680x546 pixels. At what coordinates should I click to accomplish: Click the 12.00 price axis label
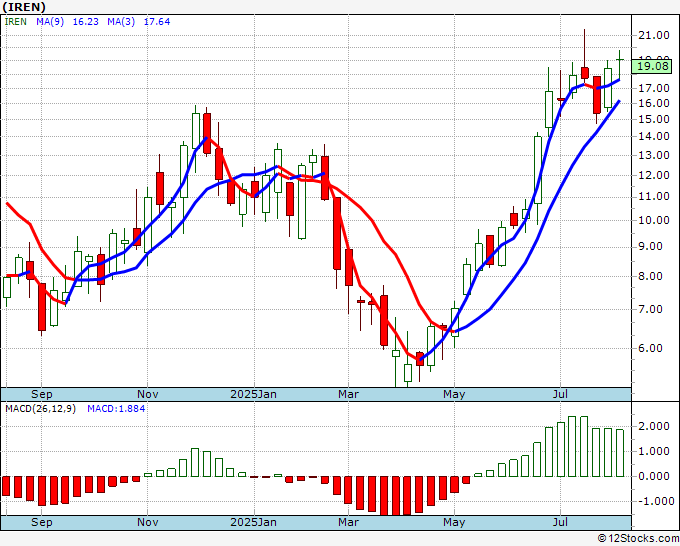coord(654,175)
